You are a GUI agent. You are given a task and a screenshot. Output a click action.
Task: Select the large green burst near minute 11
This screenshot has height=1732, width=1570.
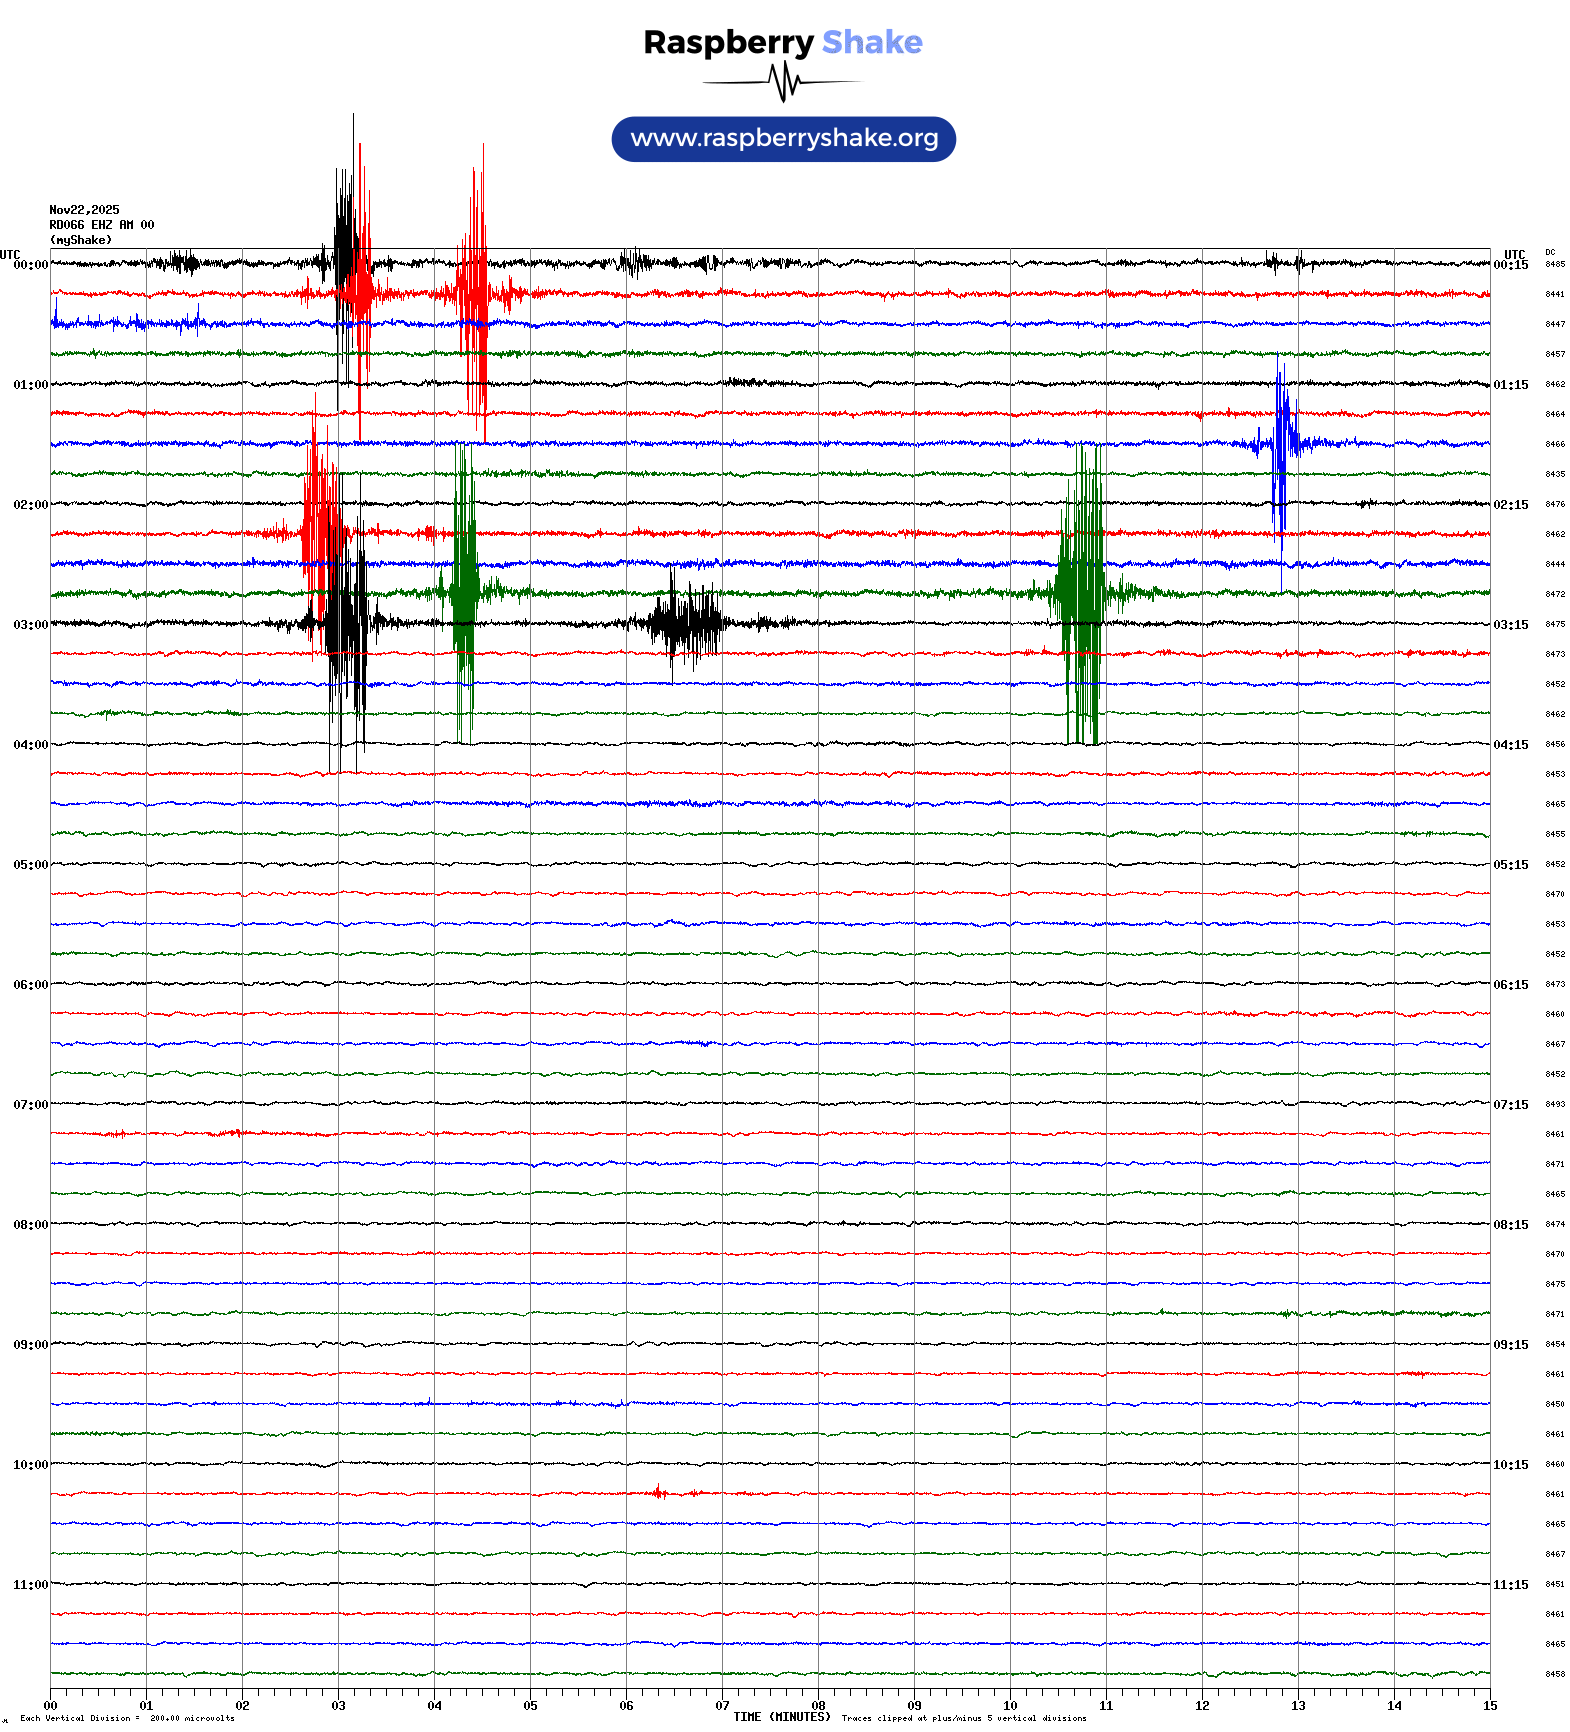click(1082, 593)
